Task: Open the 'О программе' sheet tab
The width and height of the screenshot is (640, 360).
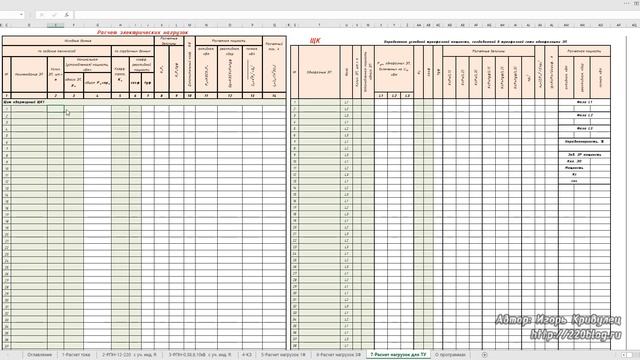Action: pos(450,355)
